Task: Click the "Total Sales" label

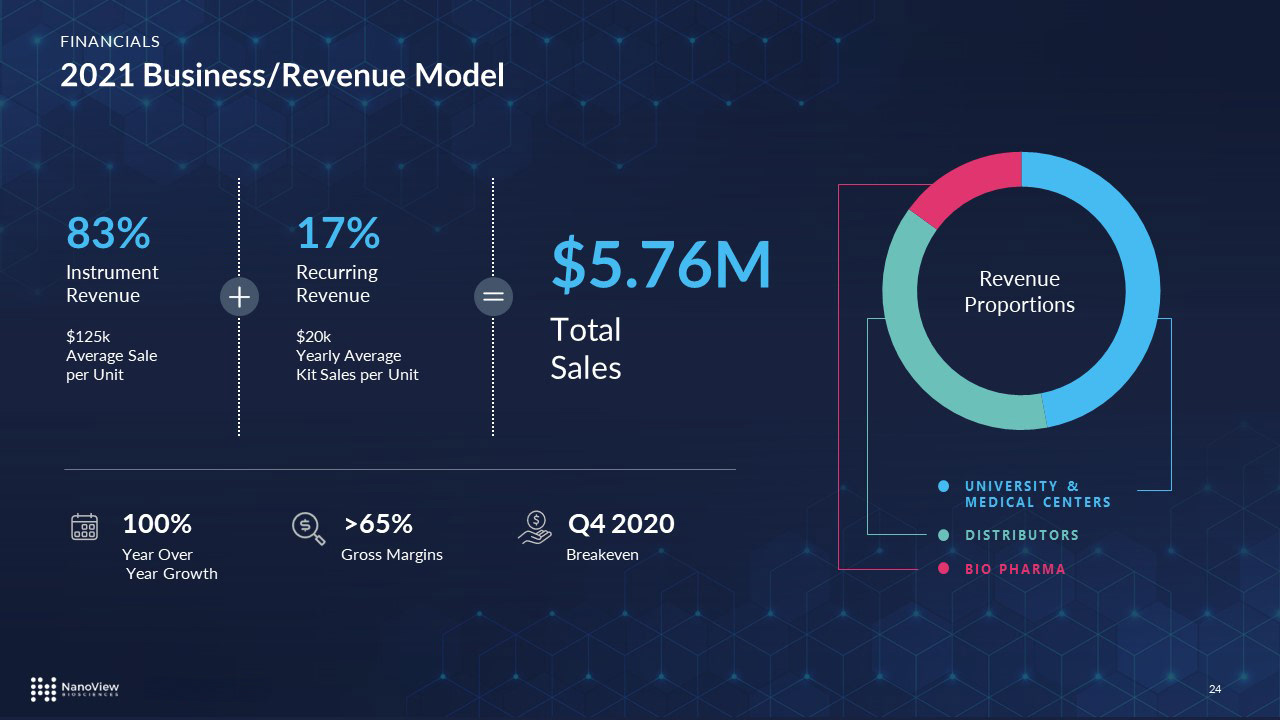Action: tap(586, 349)
